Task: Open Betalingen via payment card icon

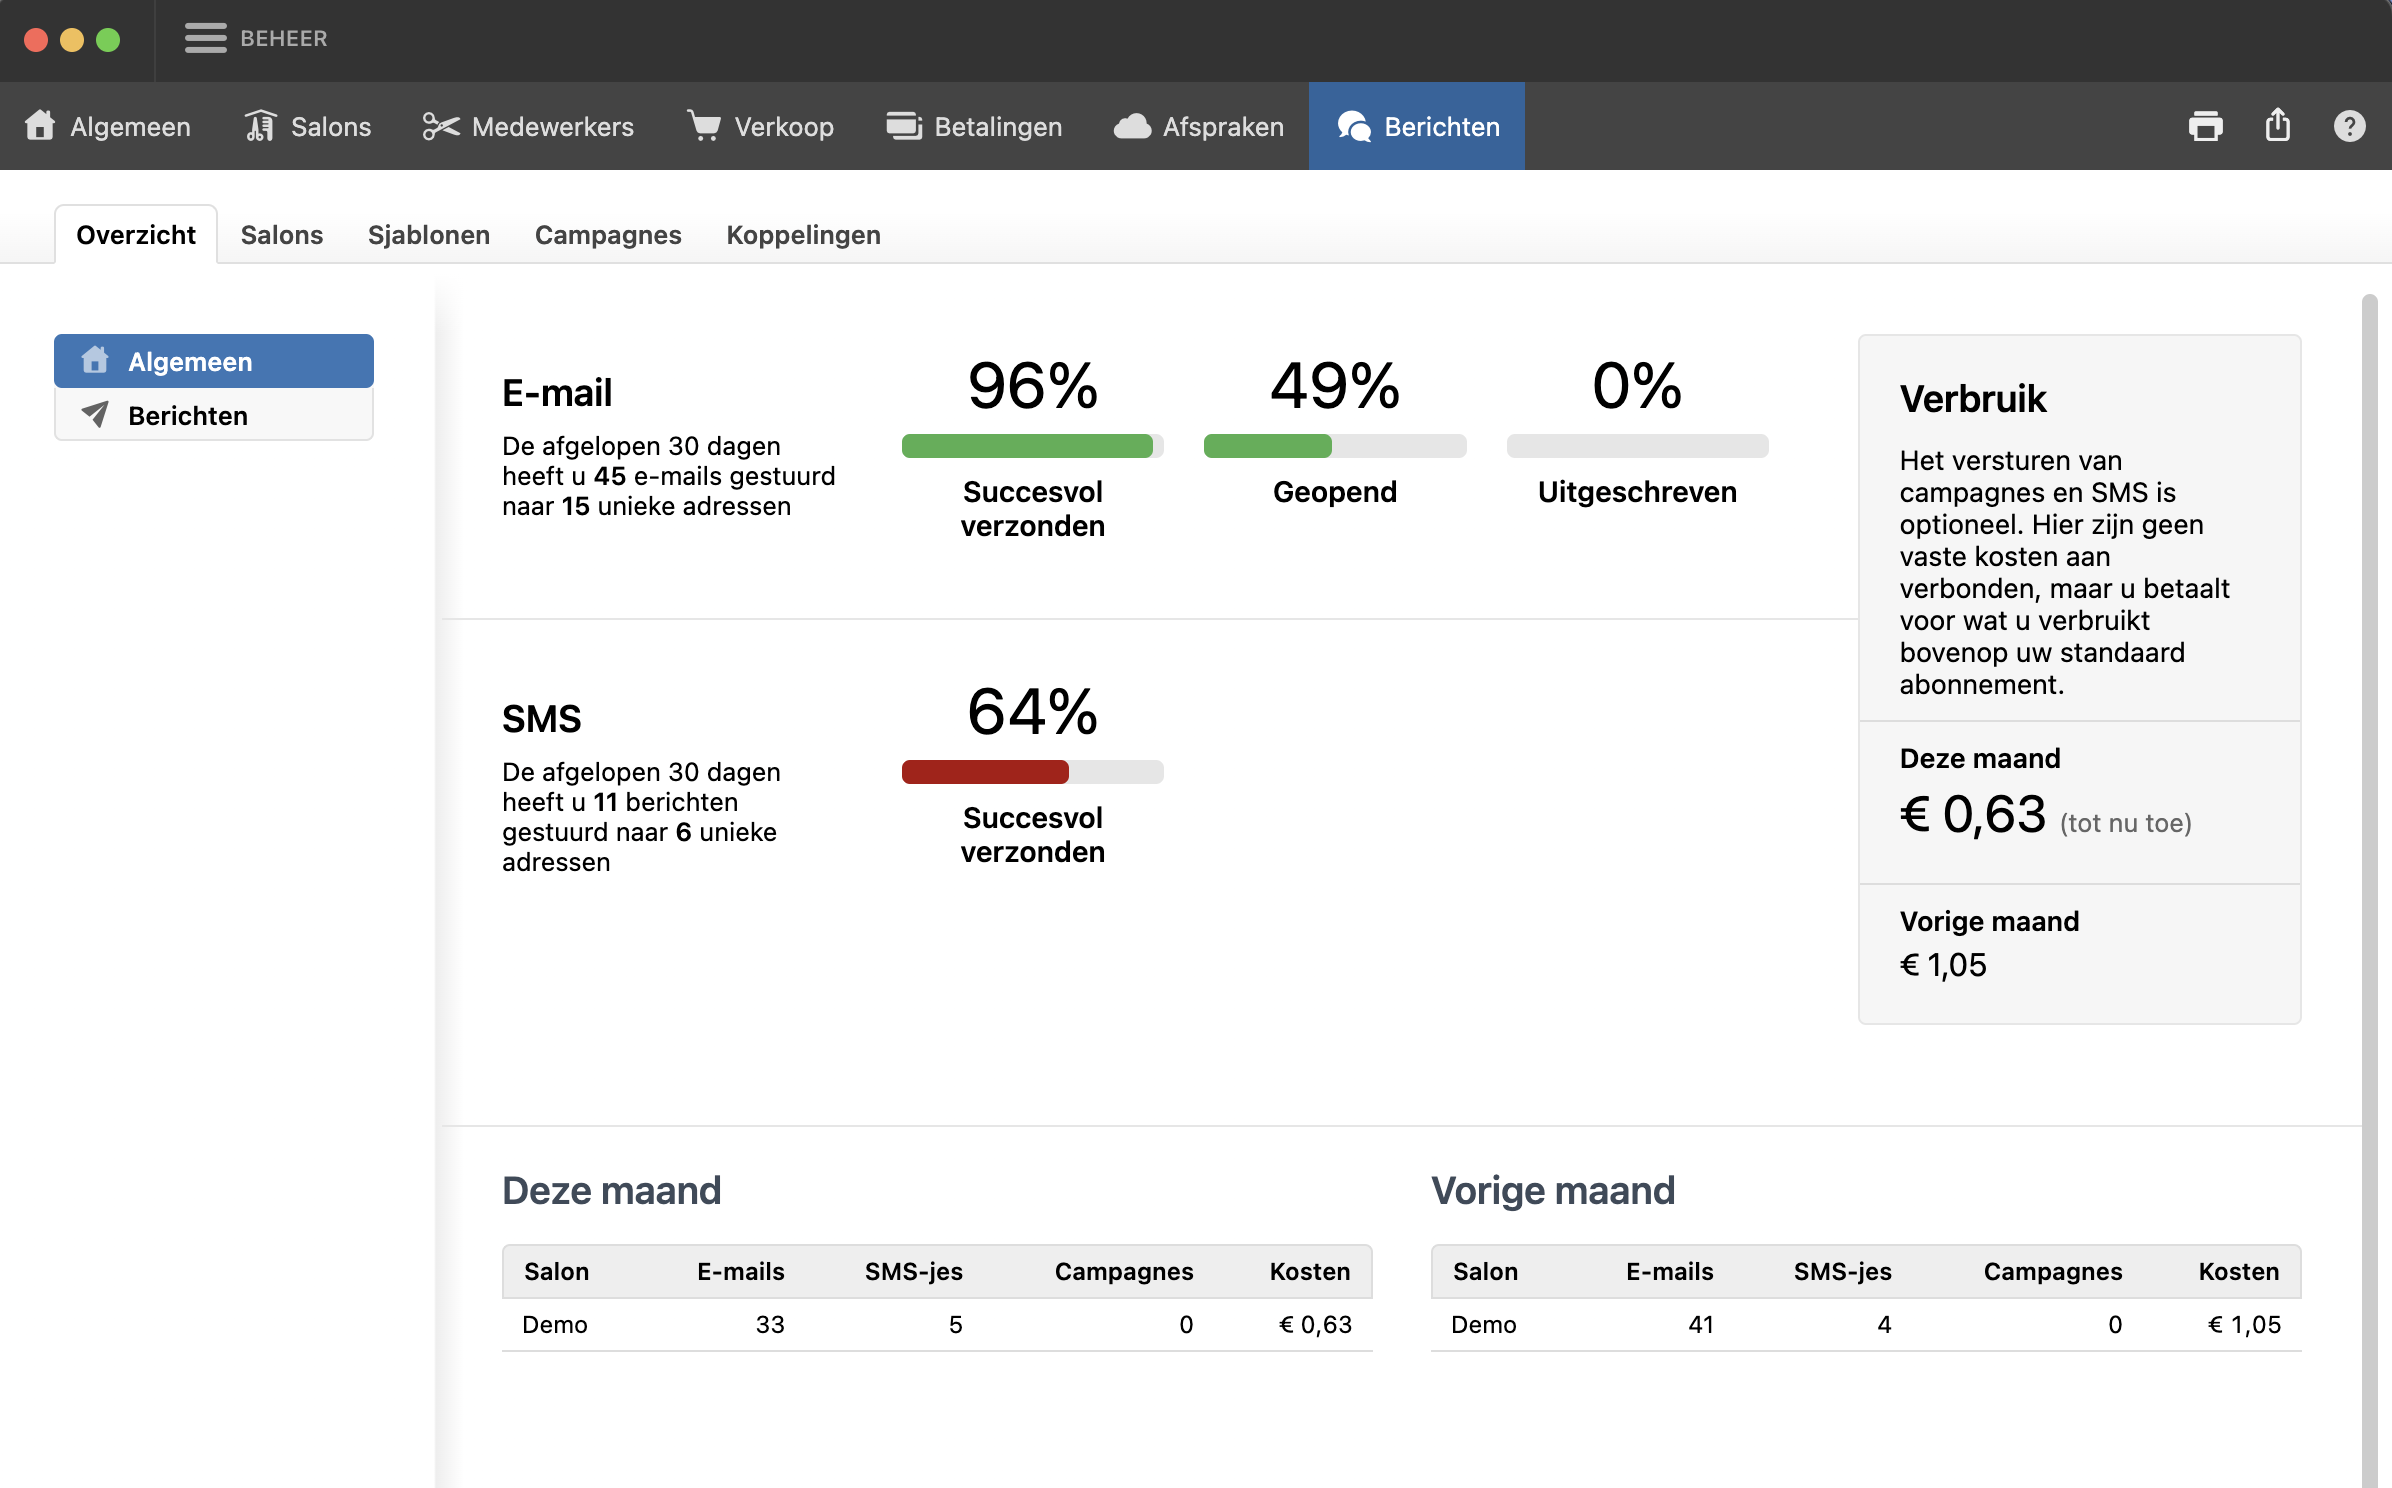Action: point(904,126)
